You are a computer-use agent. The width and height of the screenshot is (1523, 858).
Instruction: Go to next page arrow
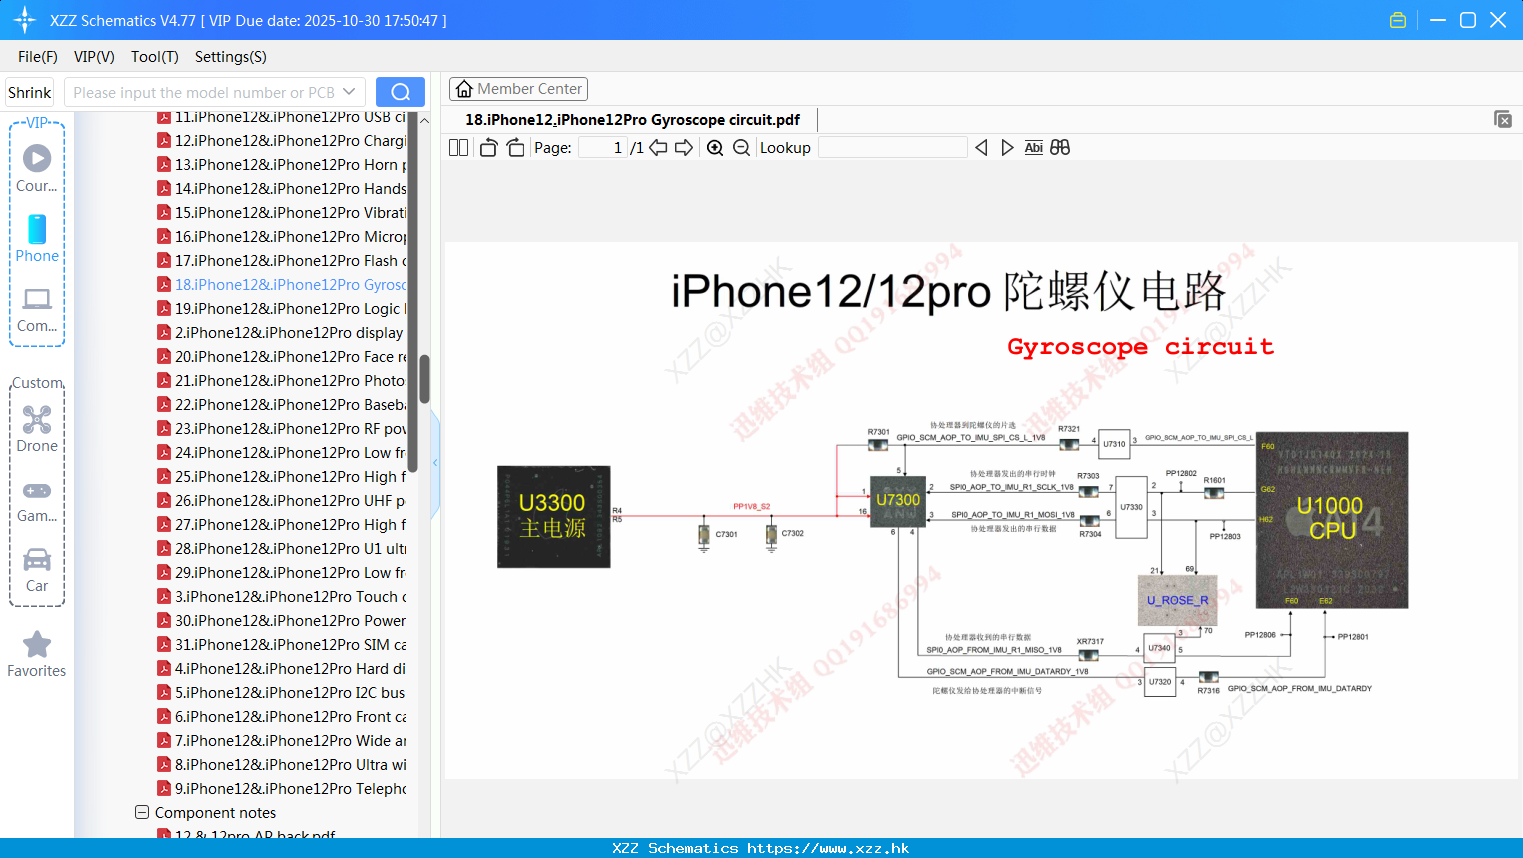684,148
